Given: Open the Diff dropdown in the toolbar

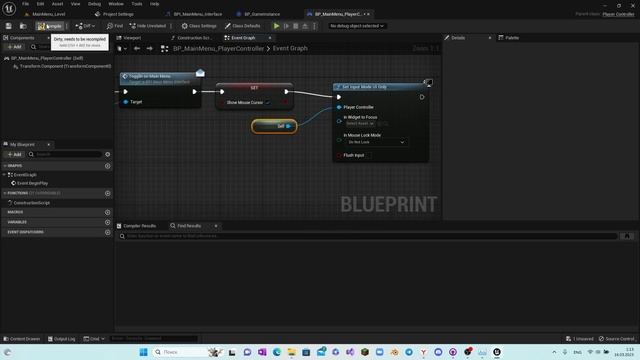Looking at the screenshot, I should pos(85,26).
